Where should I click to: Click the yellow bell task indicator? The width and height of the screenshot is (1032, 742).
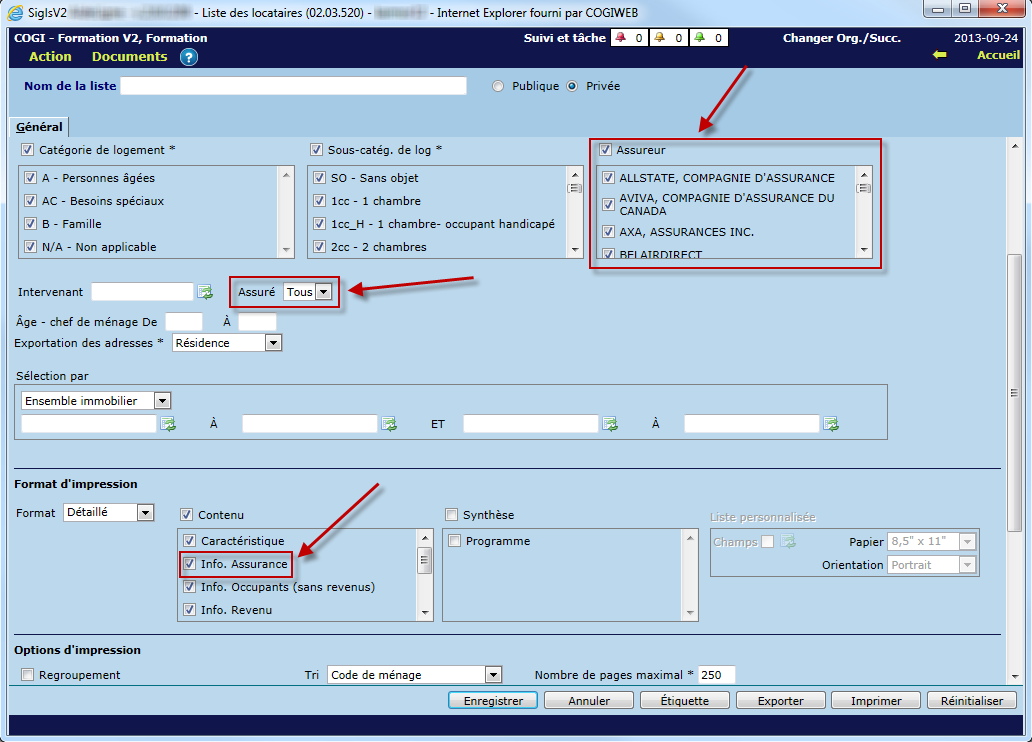tap(659, 38)
